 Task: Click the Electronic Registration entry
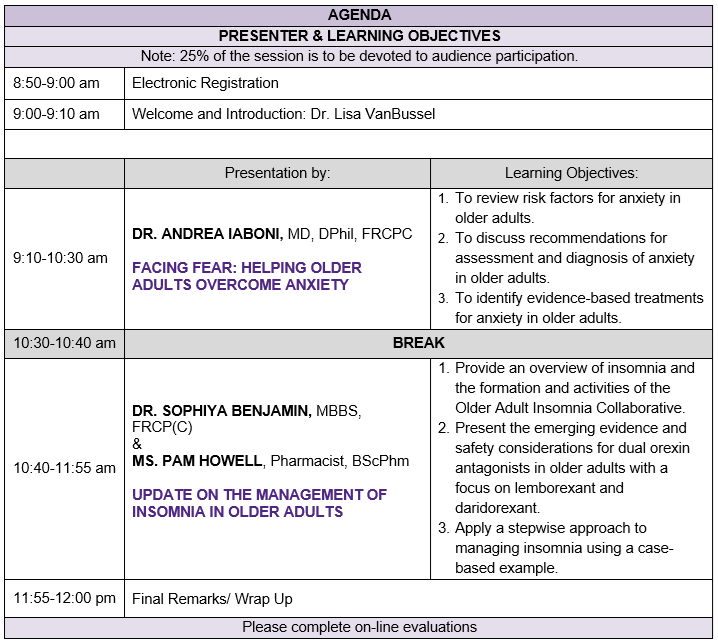point(205,83)
